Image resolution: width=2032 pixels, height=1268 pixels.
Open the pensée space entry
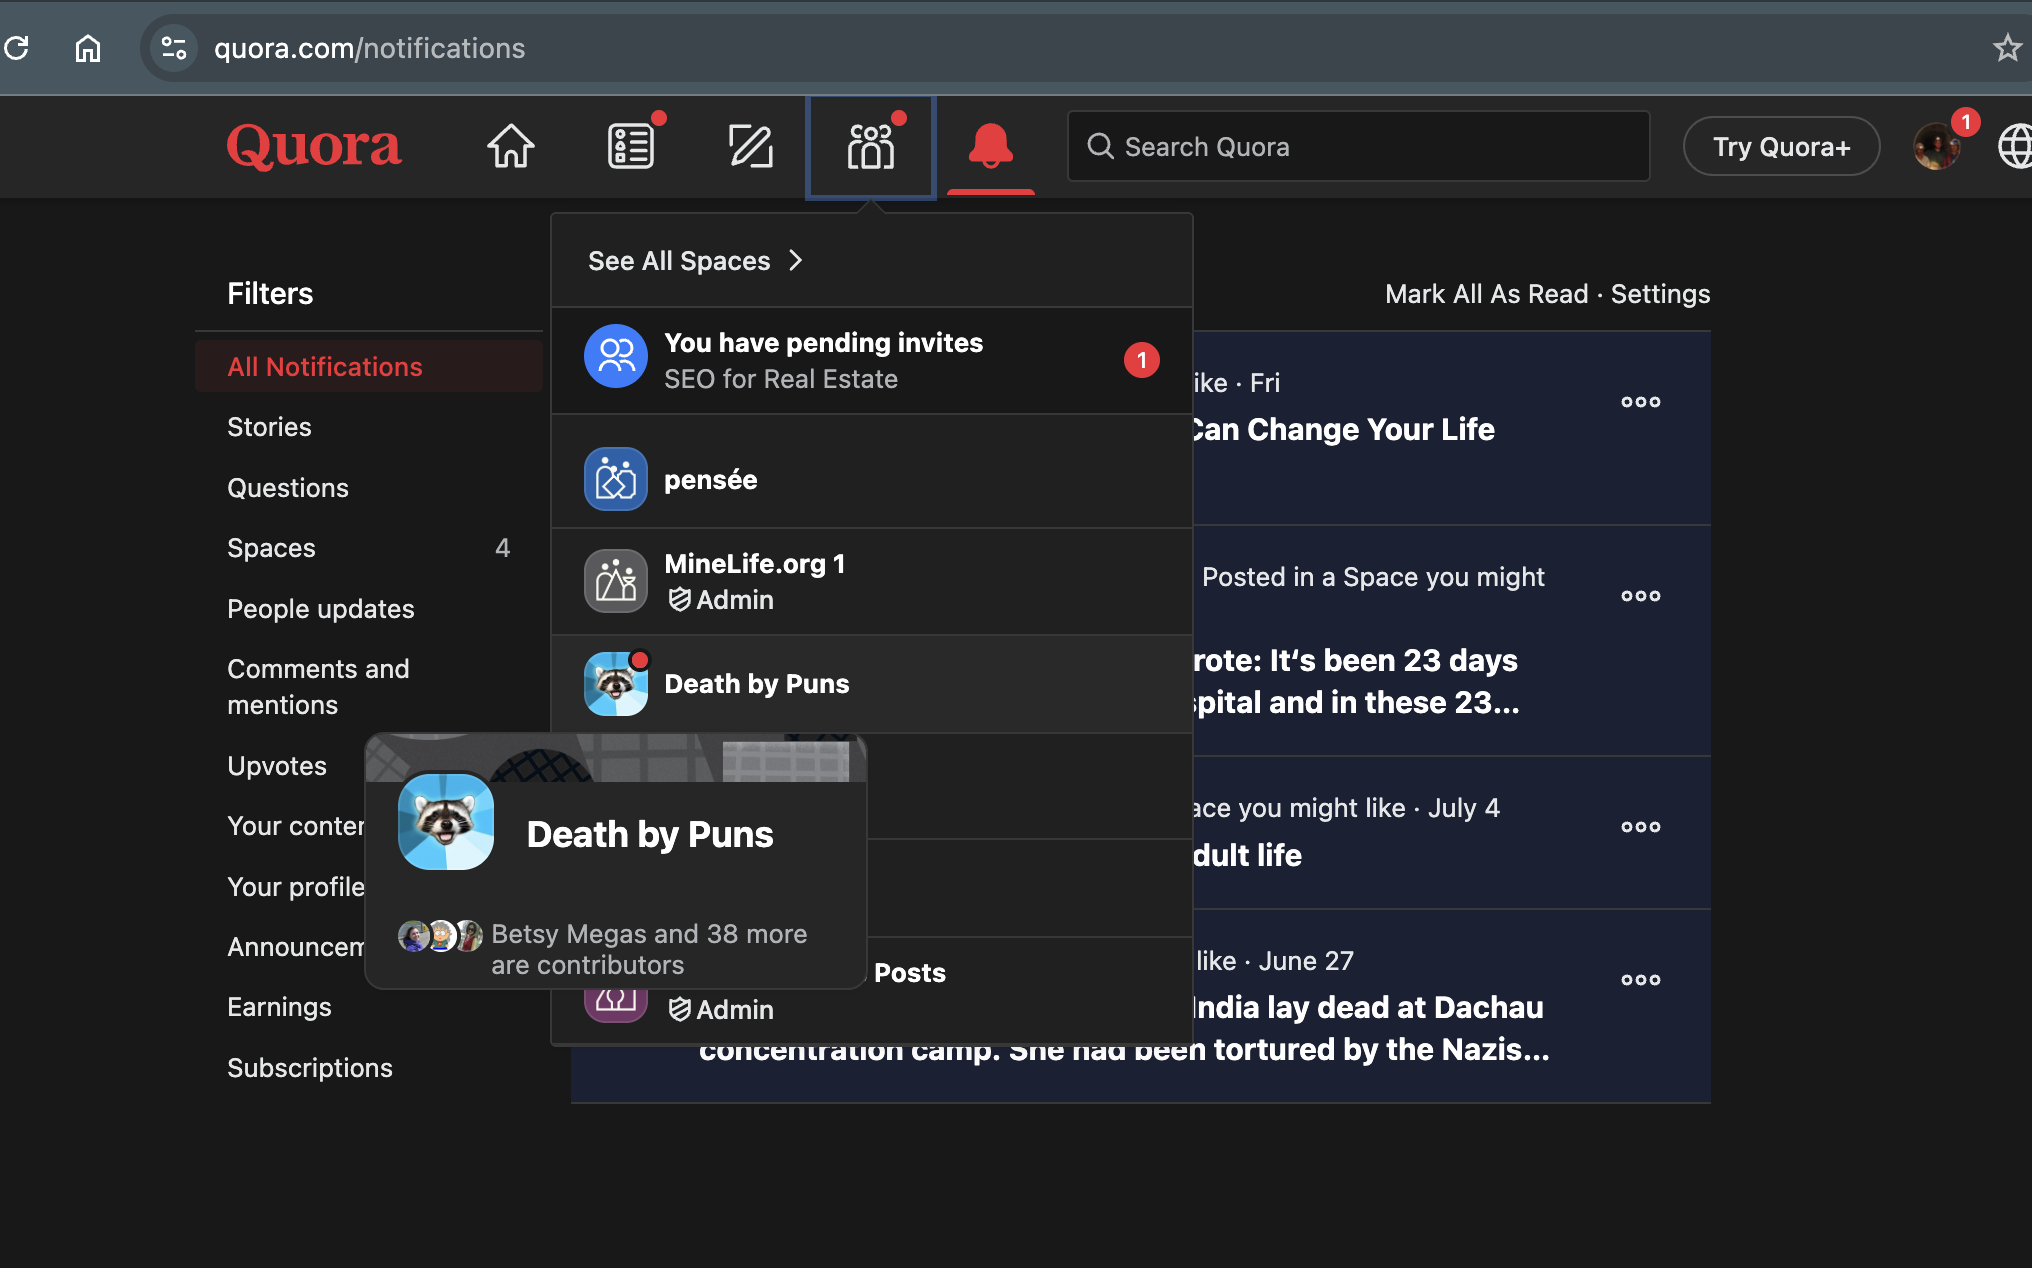(x=872, y=479)
